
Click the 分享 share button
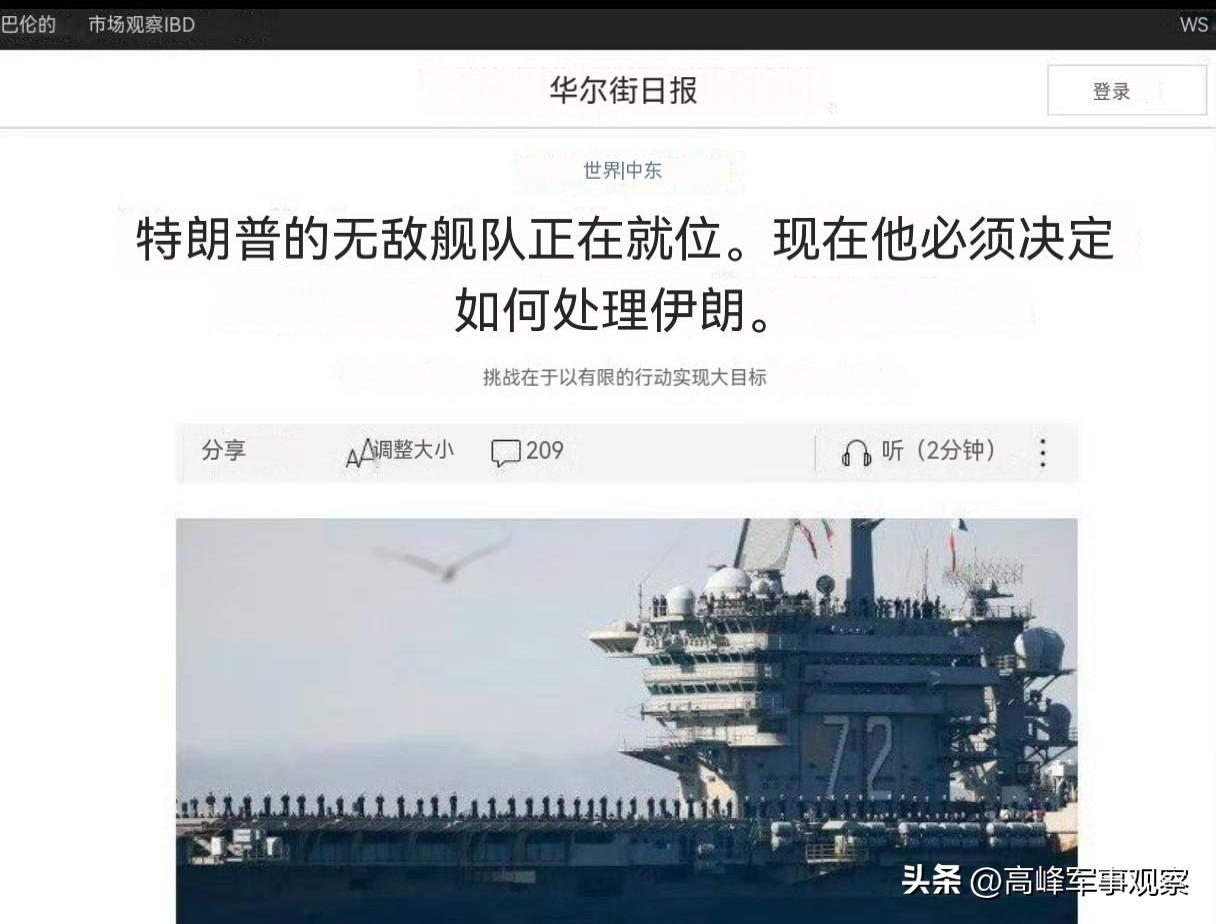[x=223, y=450]
